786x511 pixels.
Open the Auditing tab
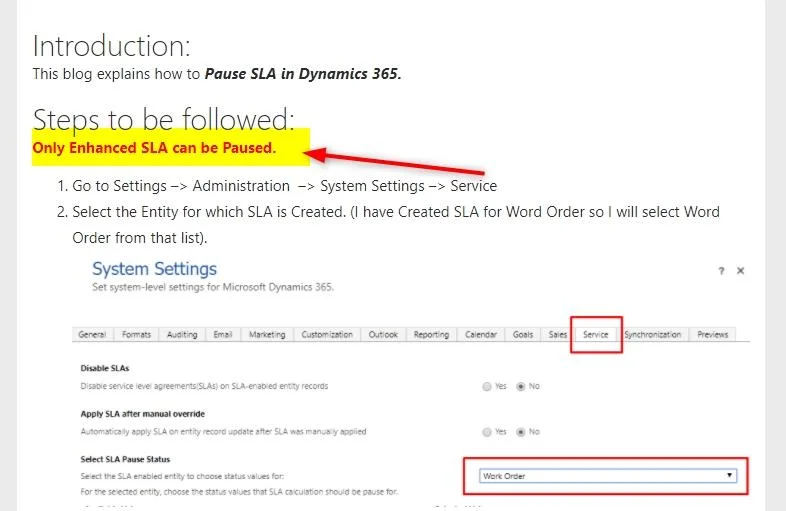(182, 334)
